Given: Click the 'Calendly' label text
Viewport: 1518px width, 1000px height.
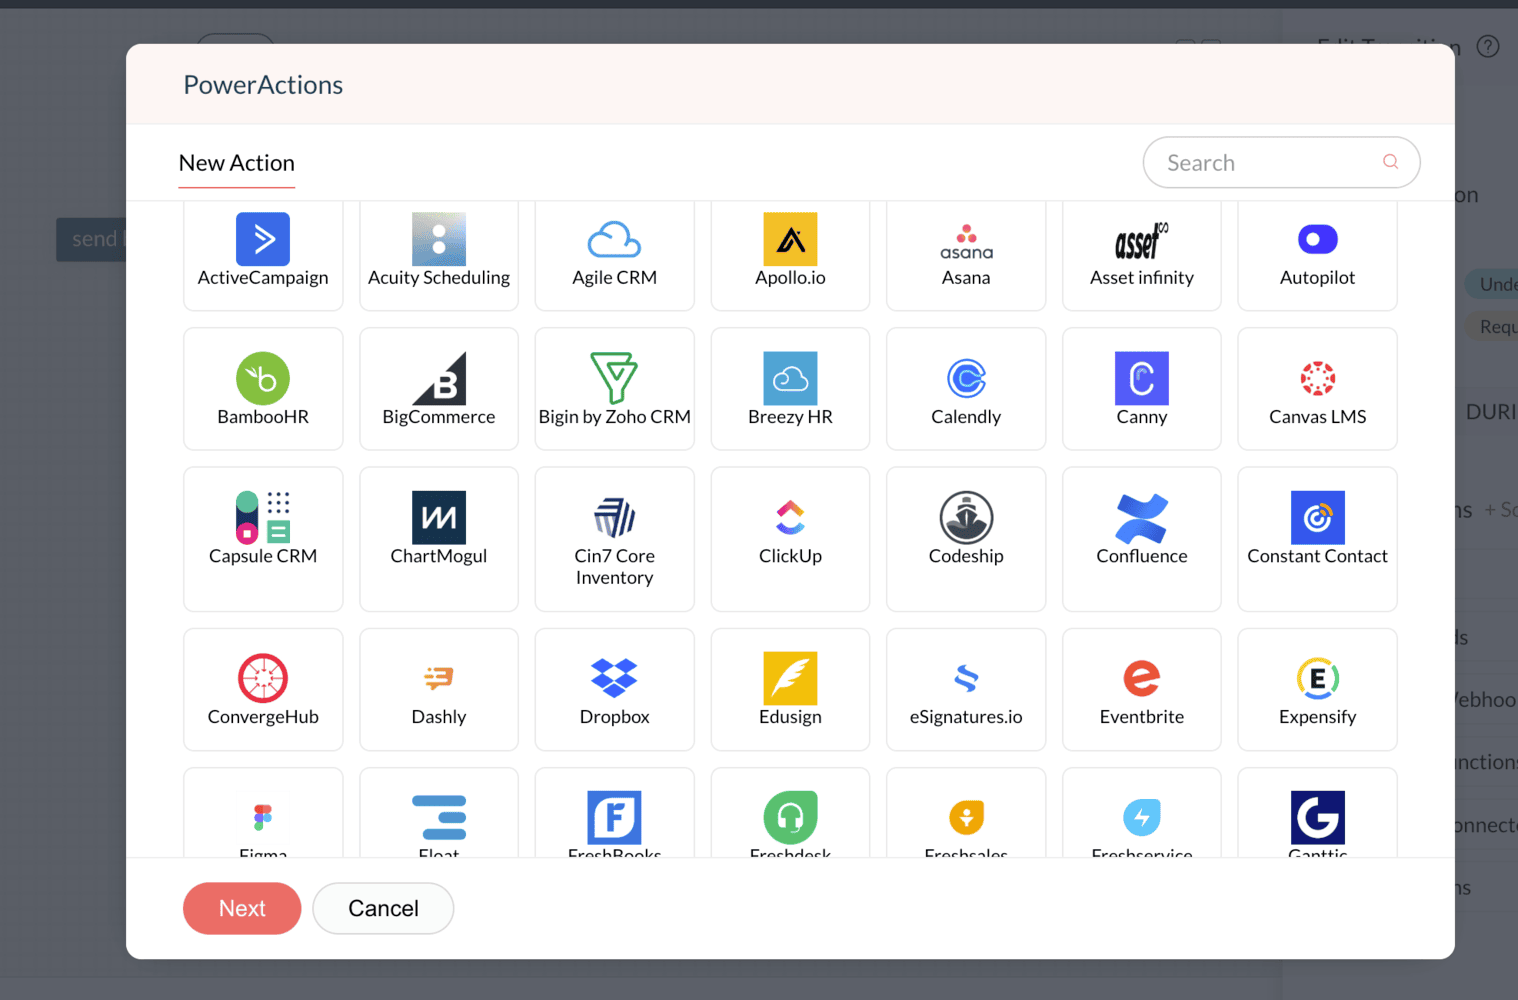Looking at the screenshot, I should 966,417.
